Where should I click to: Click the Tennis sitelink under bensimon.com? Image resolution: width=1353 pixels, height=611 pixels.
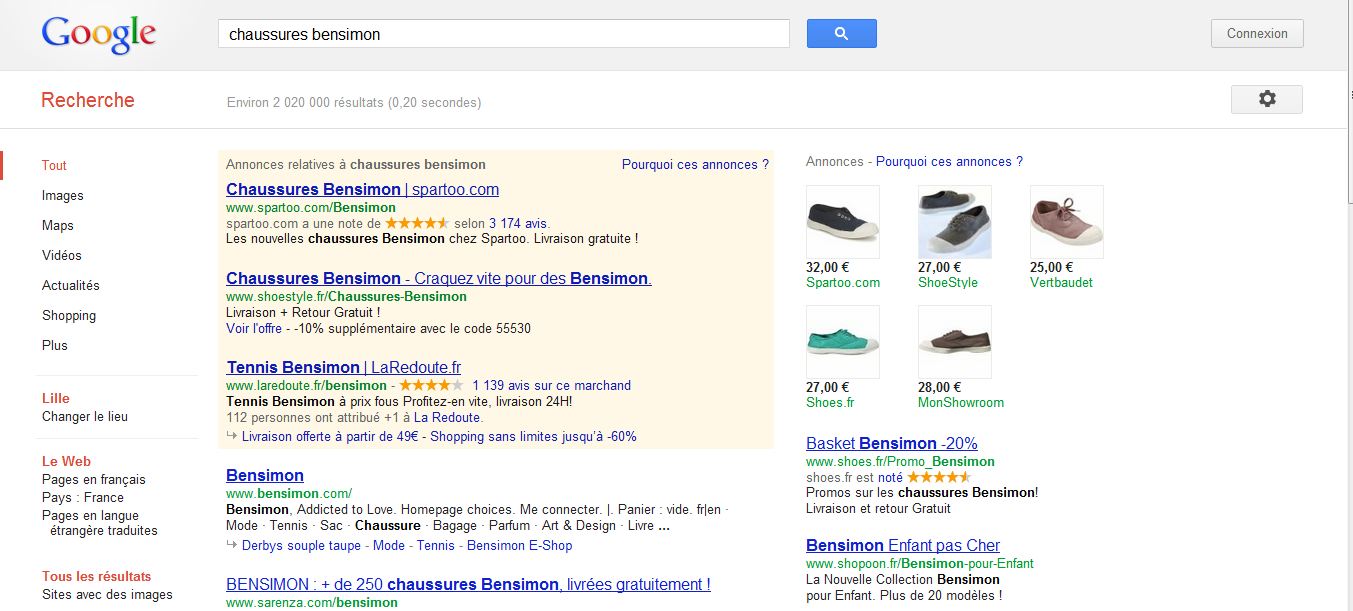point(436,546)
